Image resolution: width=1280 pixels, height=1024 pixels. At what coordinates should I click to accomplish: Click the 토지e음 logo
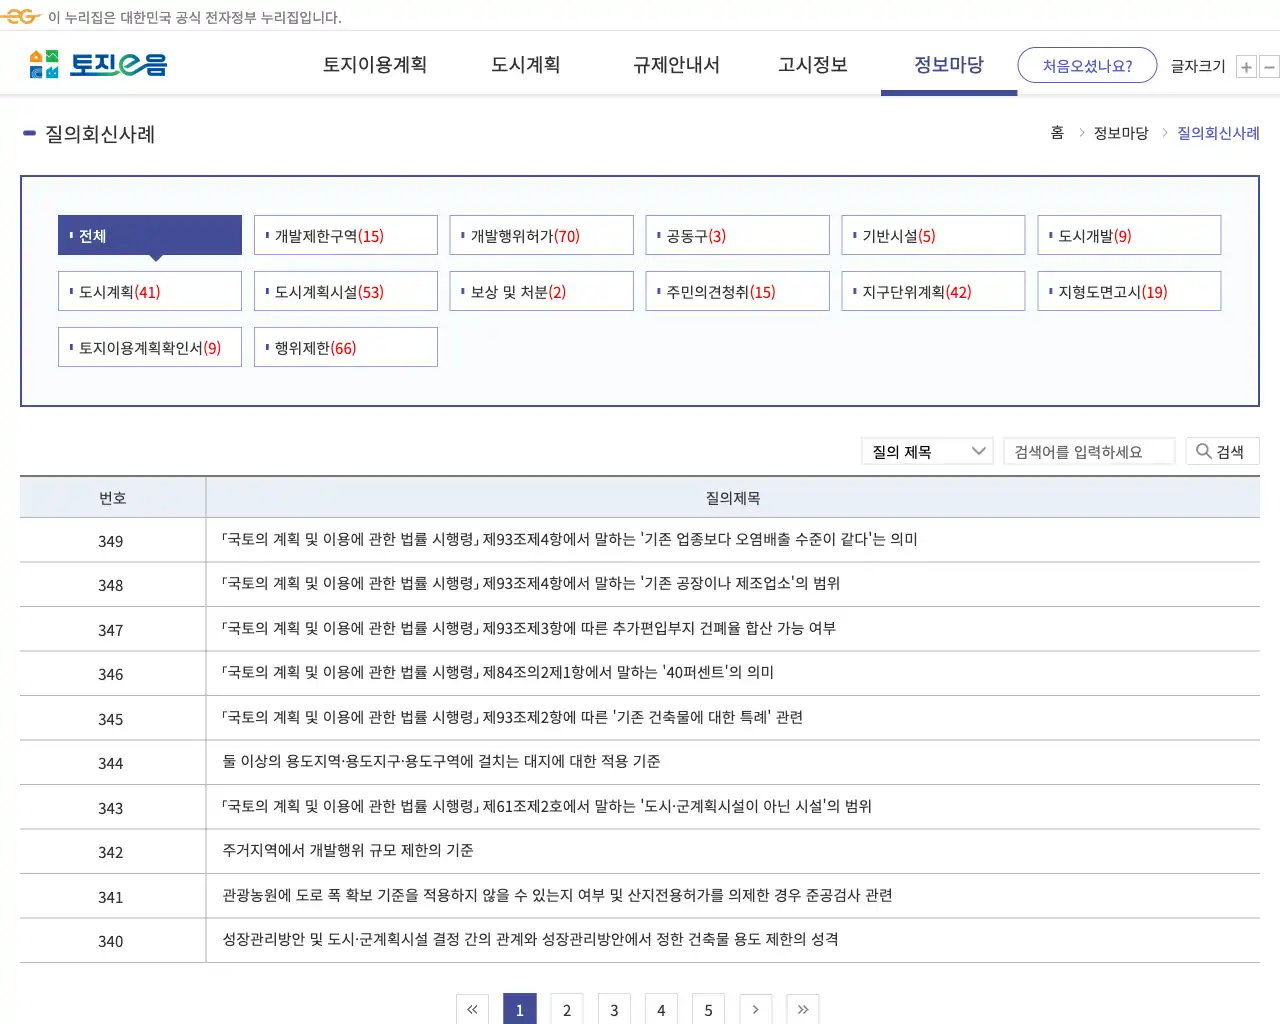click(95, 64)
